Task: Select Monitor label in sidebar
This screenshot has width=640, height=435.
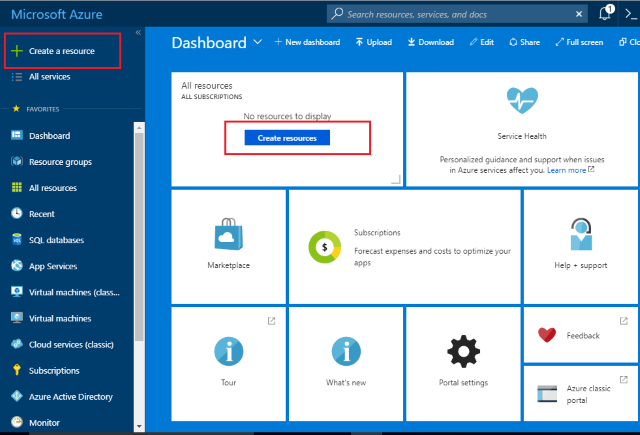Action: click(x=44, y=423)
